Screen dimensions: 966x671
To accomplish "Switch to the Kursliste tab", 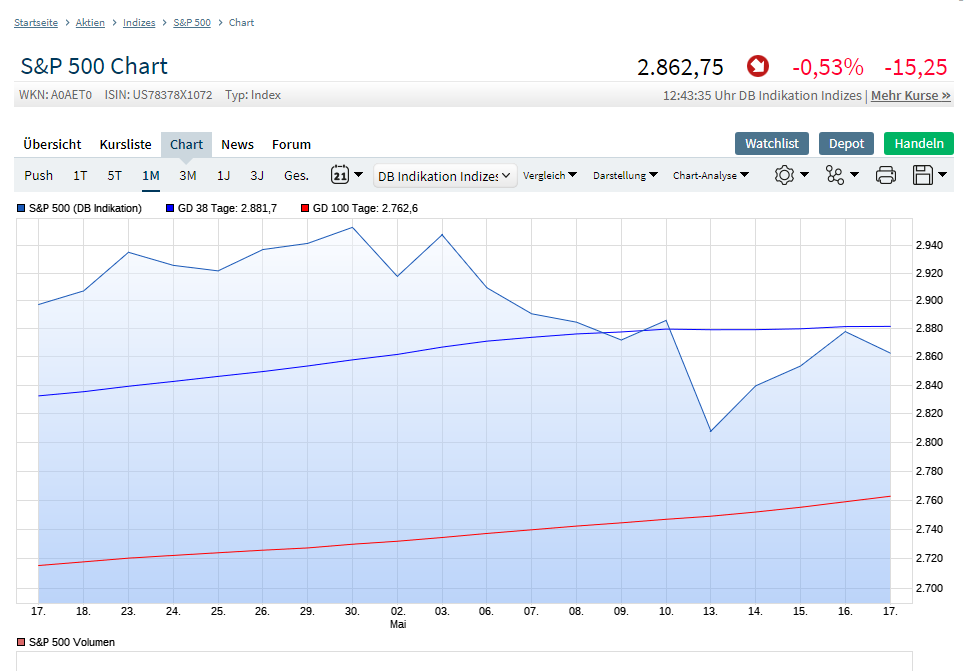I will pyautogui.click(x=126, y=144).
